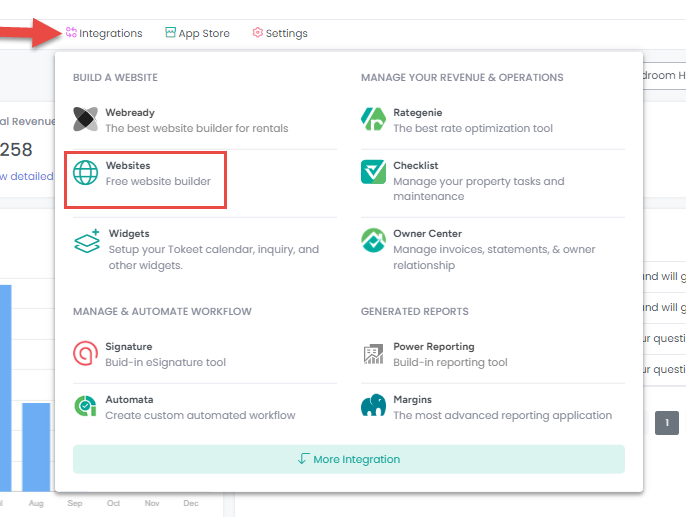This screenshot has width=686, height=517.
Task: Open Margins reporting application entry
Action: (x=493, y=407)
